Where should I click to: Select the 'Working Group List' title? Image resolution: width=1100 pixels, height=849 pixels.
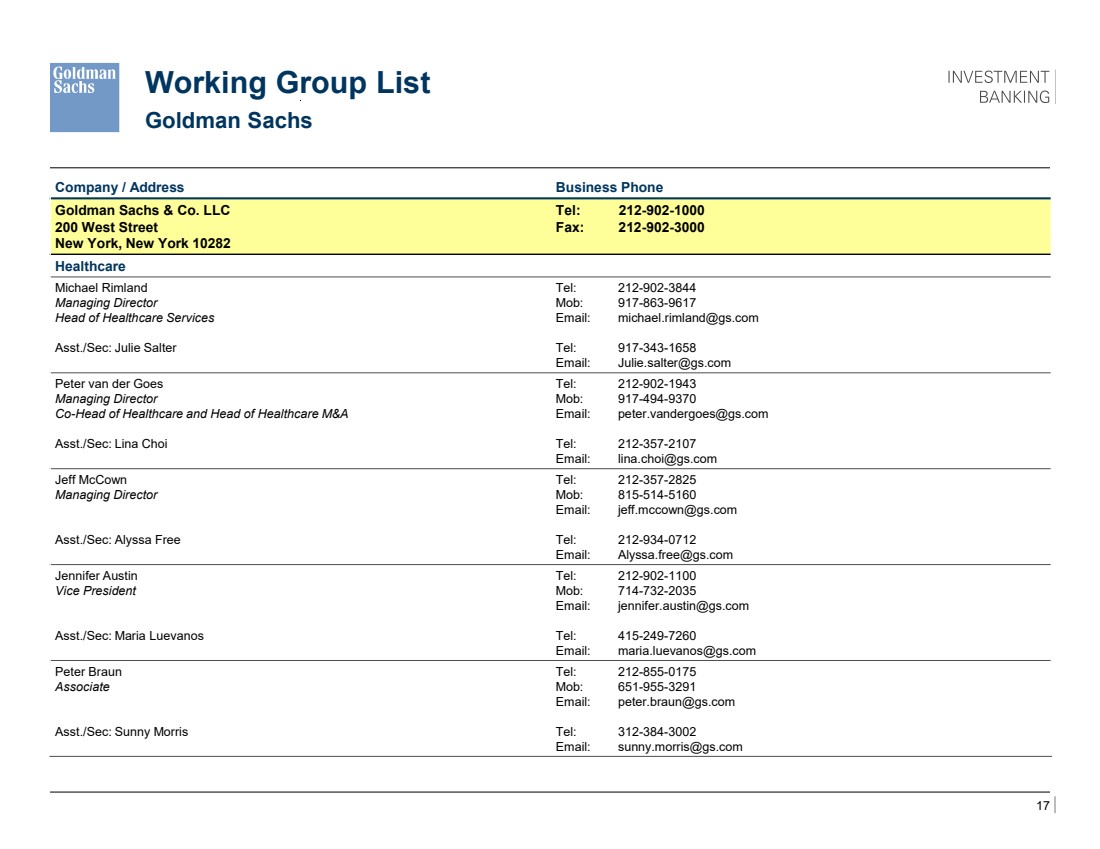287,83
